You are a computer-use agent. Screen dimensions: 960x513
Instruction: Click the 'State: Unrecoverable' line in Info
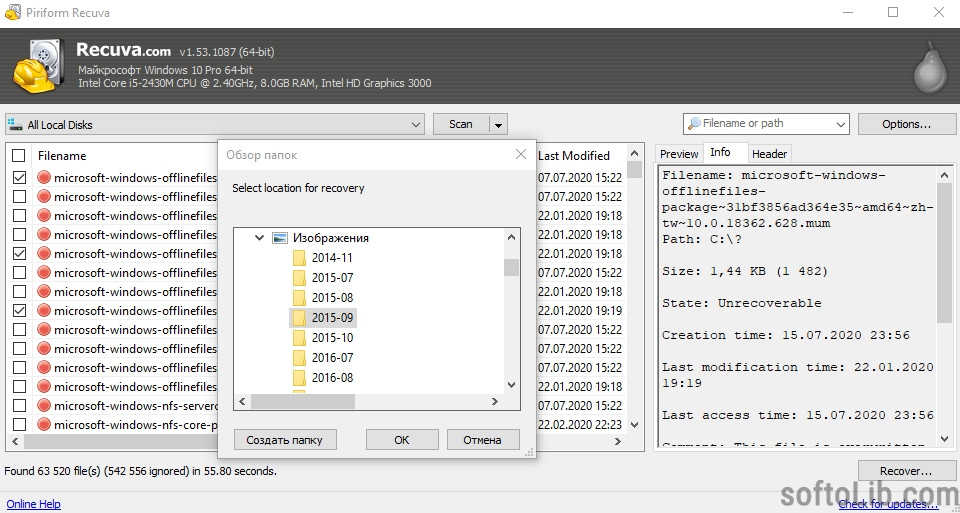coord(741,303)
